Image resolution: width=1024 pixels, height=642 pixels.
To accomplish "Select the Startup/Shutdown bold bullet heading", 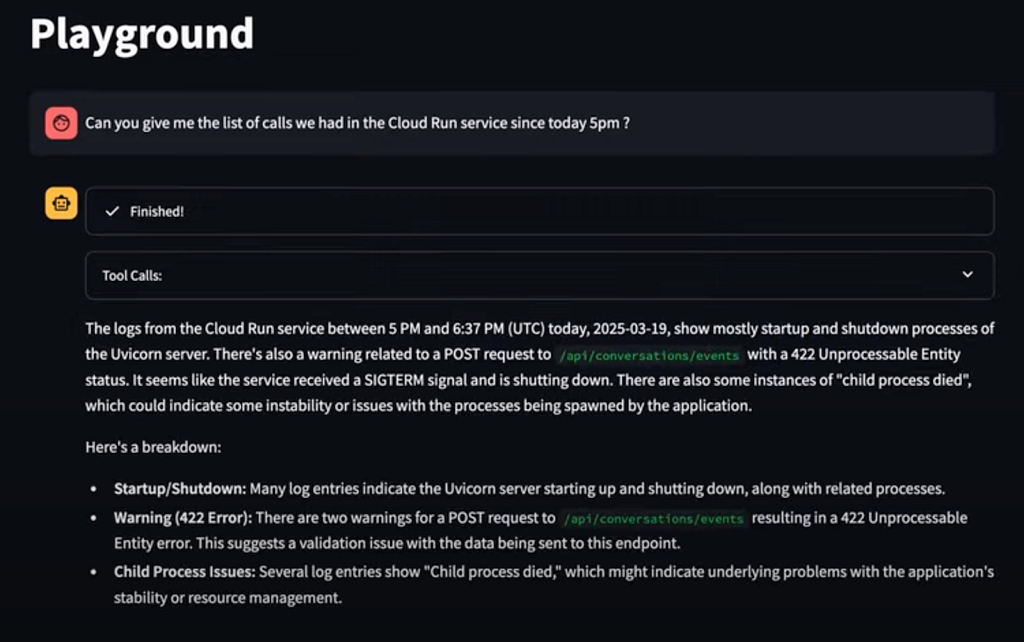I will (x=180, y=489).
